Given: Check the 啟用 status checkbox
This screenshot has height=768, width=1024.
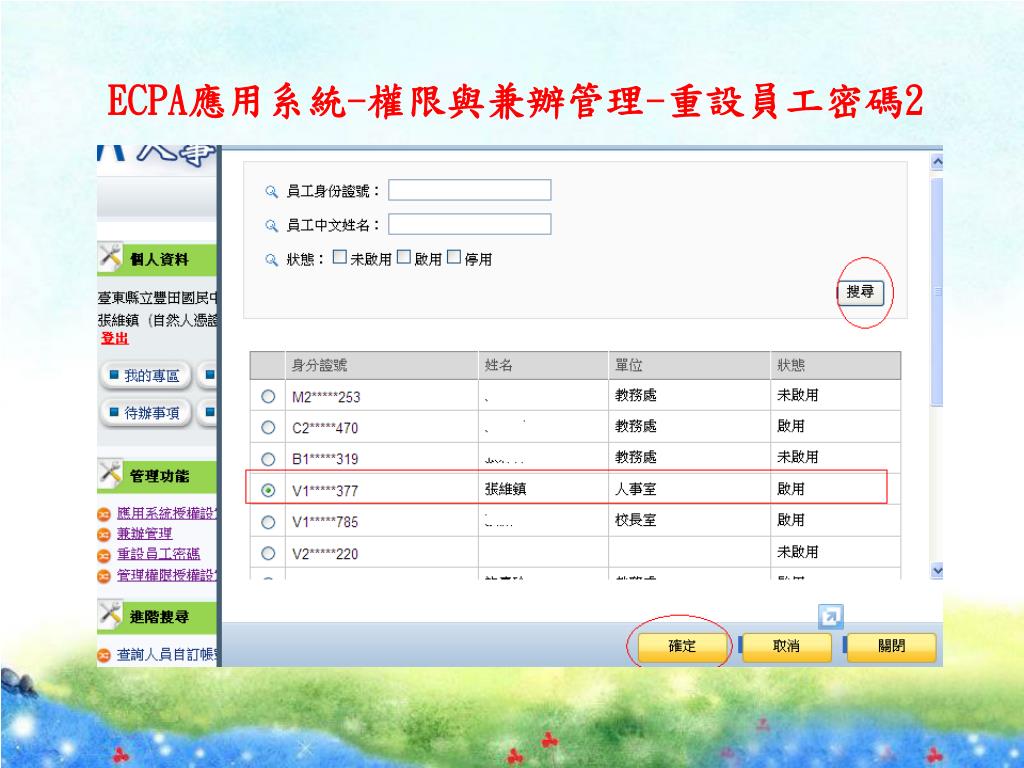Looking at the screenshot, I should pyautogui.click(x=404, y=257).
